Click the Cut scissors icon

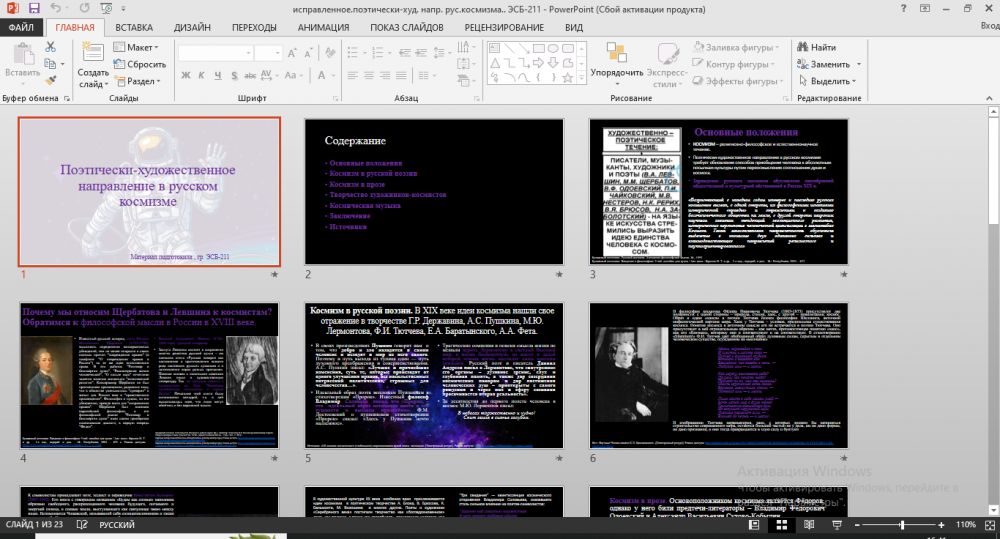coord(50,47)
